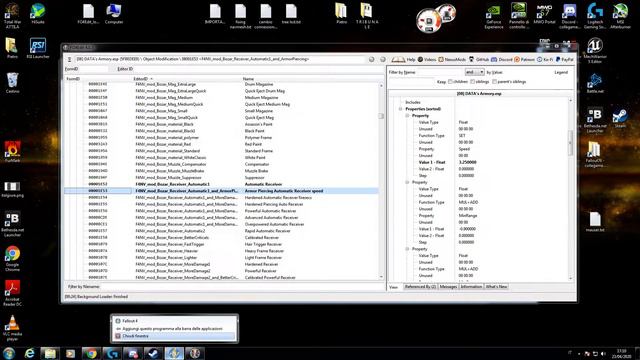Click the FormID search field
The image size is (640, 360).
[95, 69]
